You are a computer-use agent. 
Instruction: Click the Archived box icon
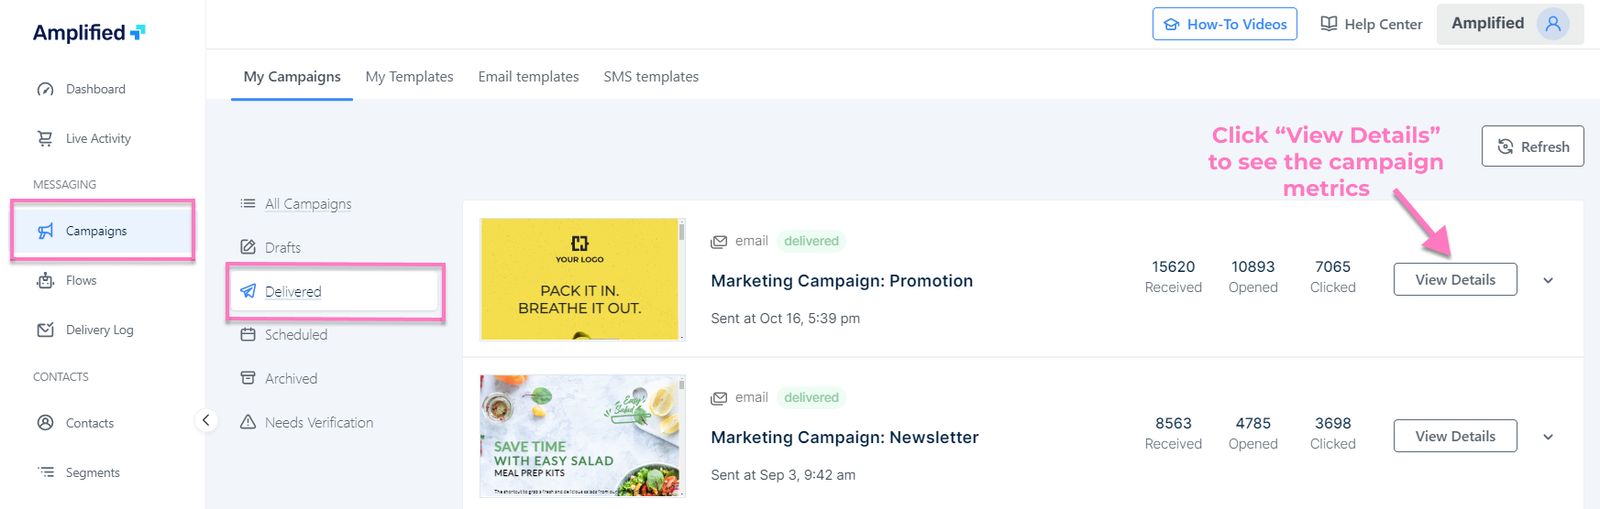pos(248,378)
